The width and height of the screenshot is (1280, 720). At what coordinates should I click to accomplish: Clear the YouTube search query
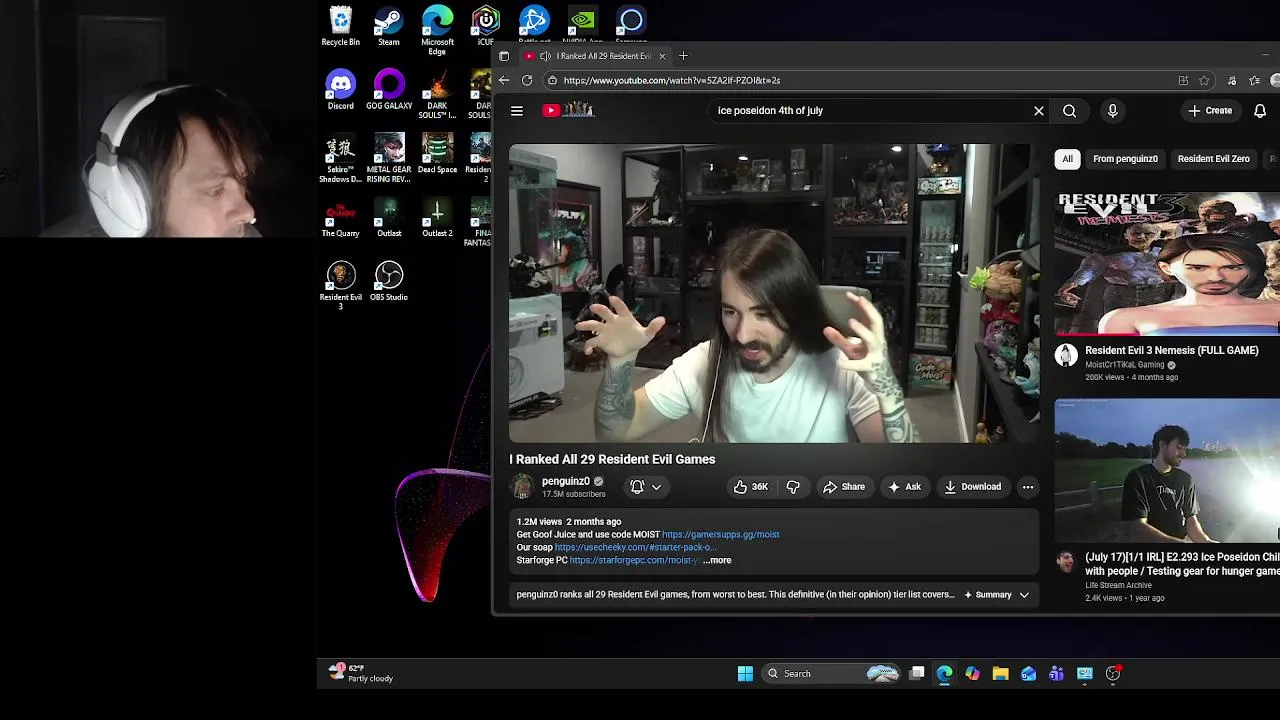[x=1039, y=111]
